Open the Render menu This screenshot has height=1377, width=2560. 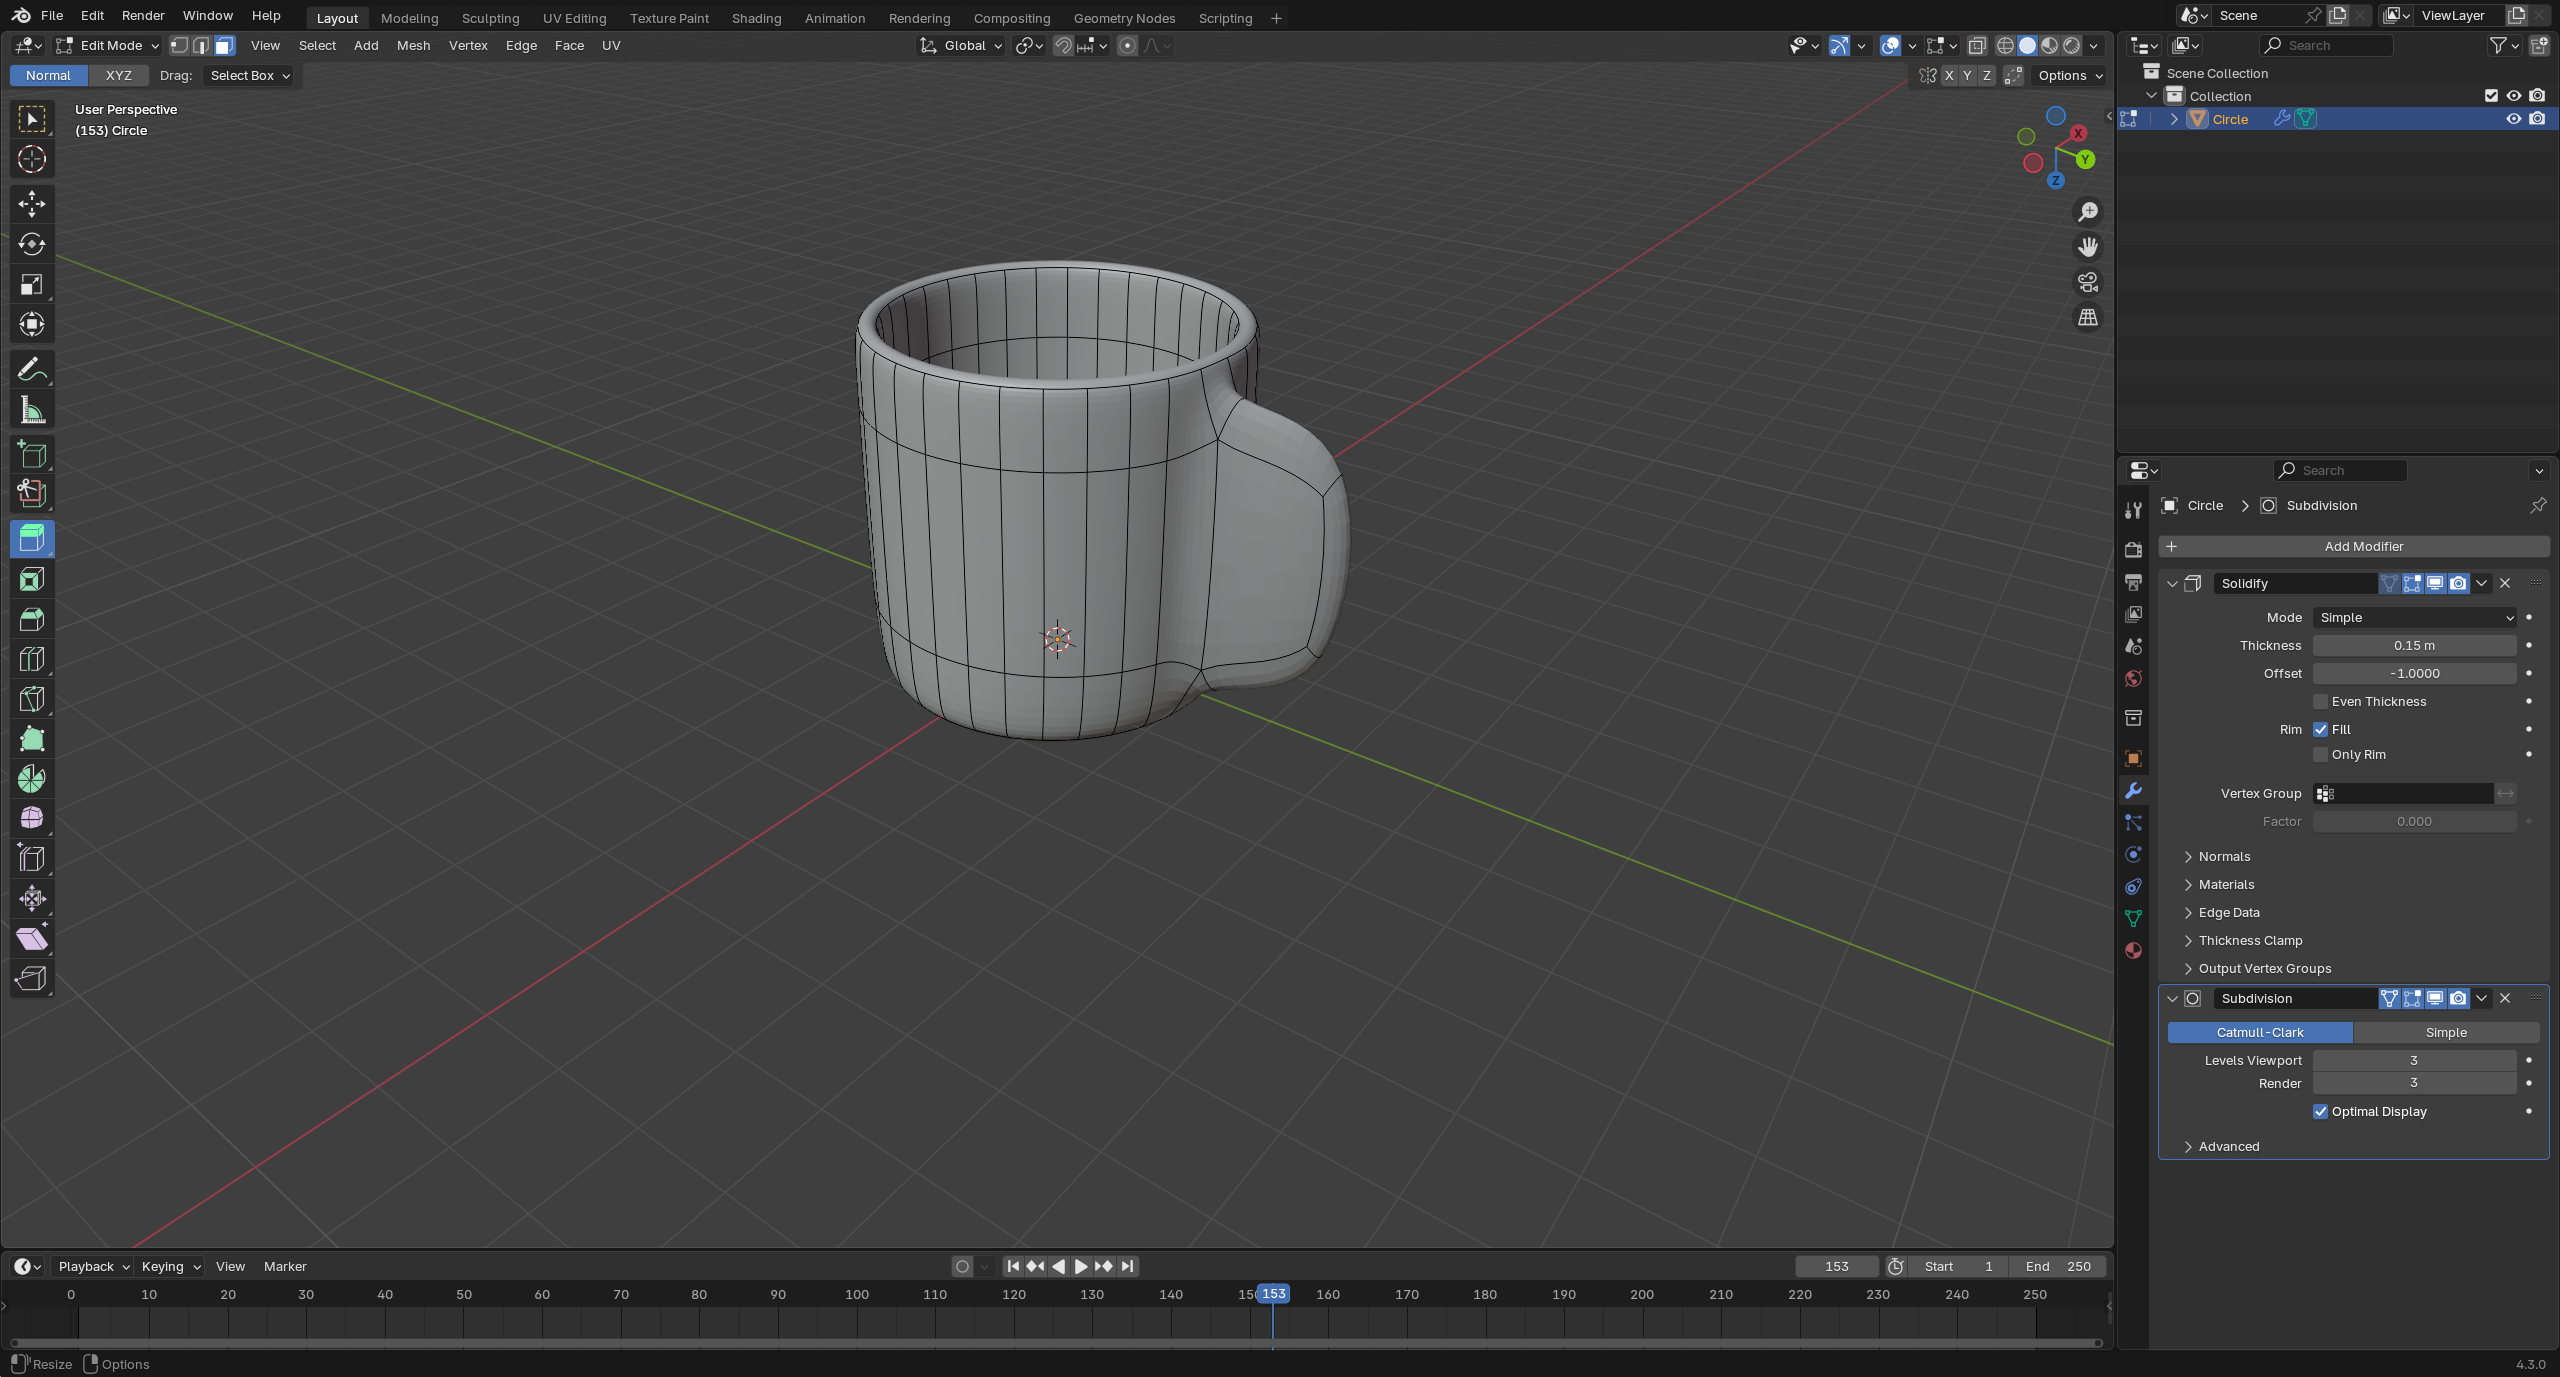143,15
